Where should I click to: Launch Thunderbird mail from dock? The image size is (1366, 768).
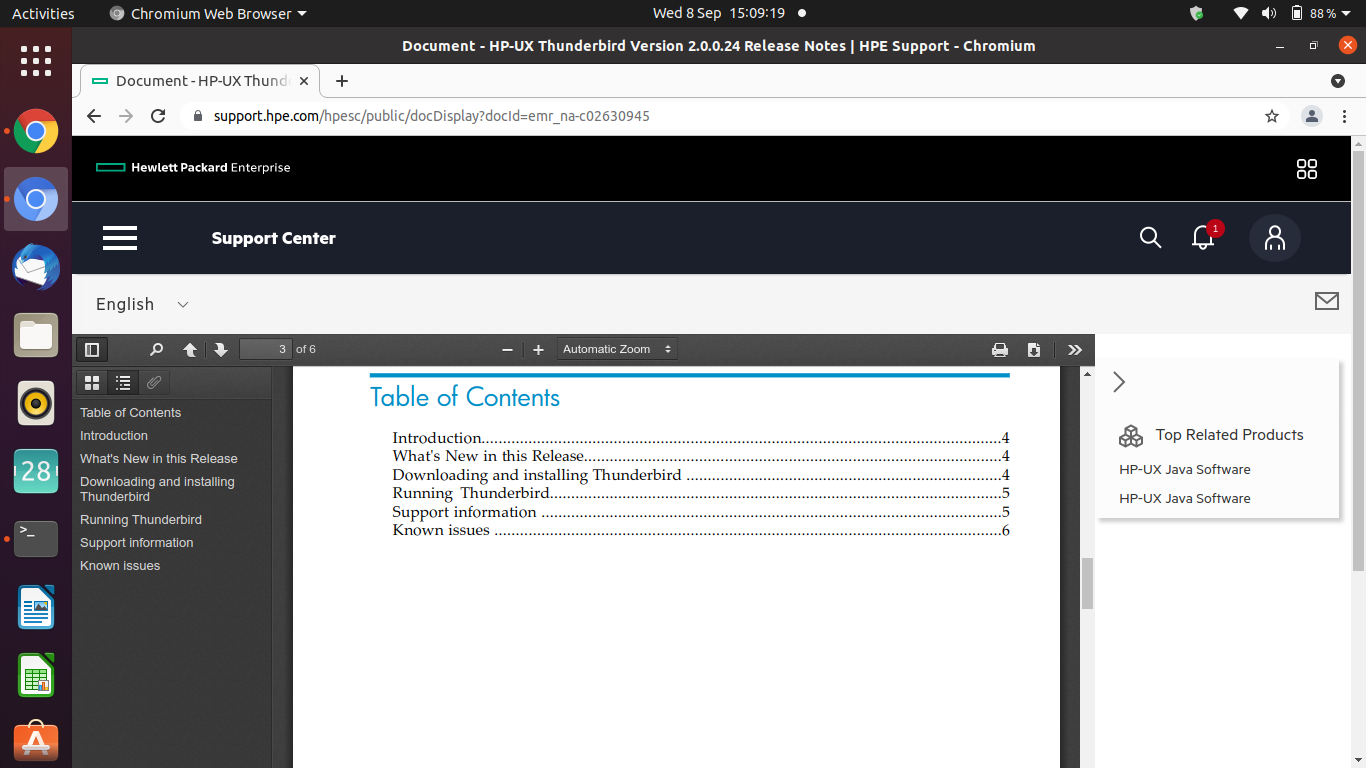pos(36,268)
